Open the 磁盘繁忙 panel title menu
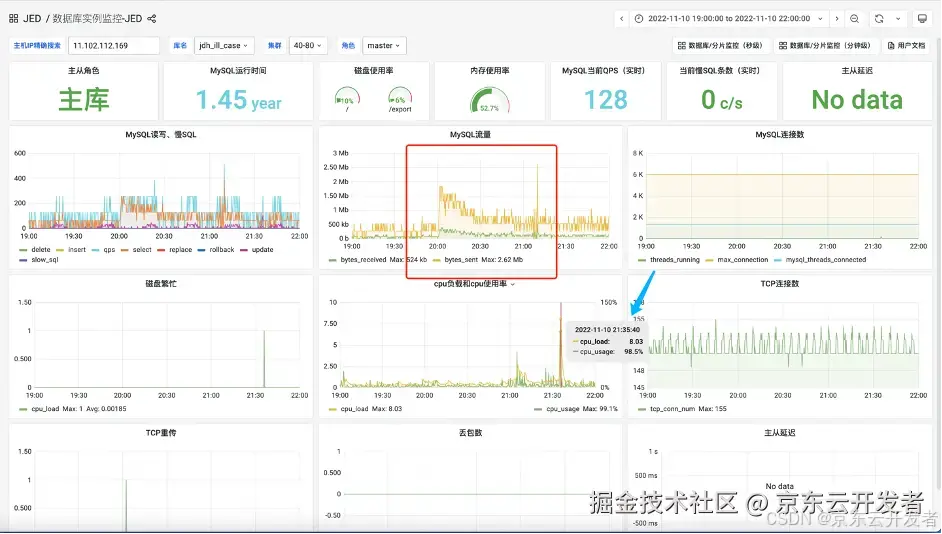This screenshot has width=942, height=534. click(x=160, y=284)
